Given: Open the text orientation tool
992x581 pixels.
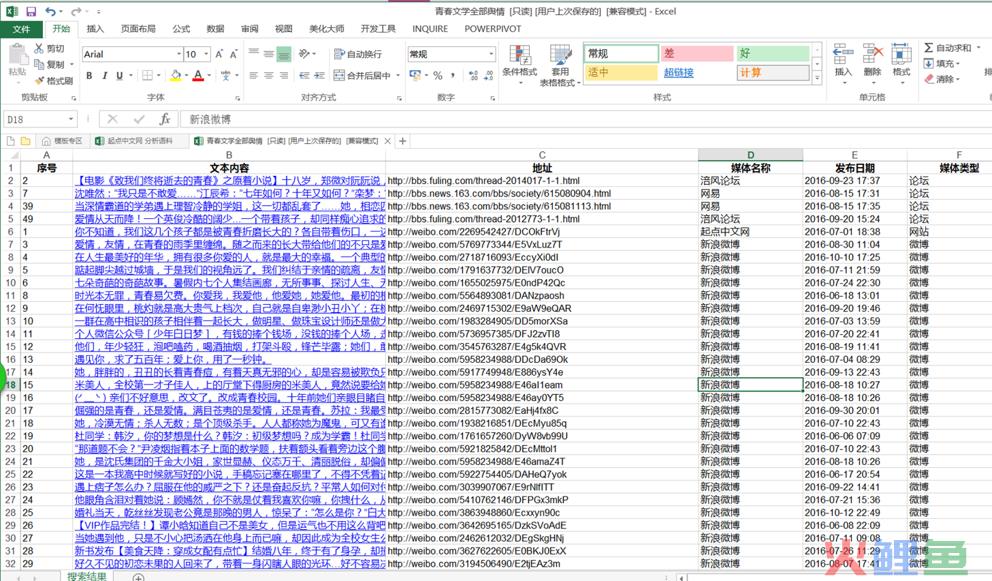Looking at the screenshot, I should (x=304, y=54).
